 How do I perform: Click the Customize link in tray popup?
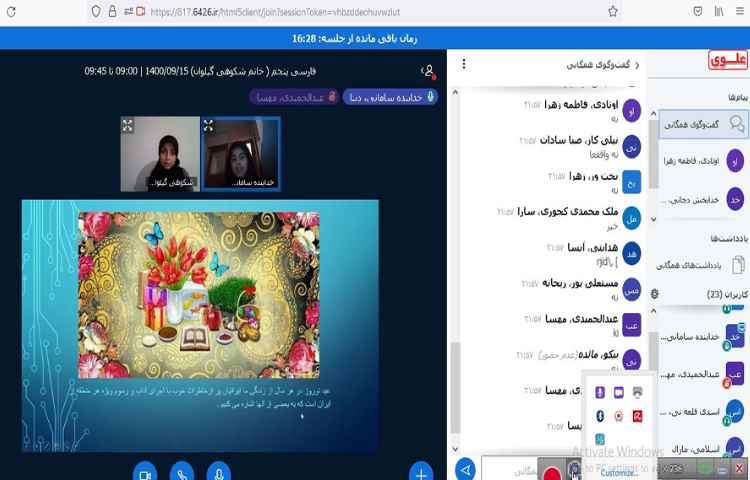[620, 472]
